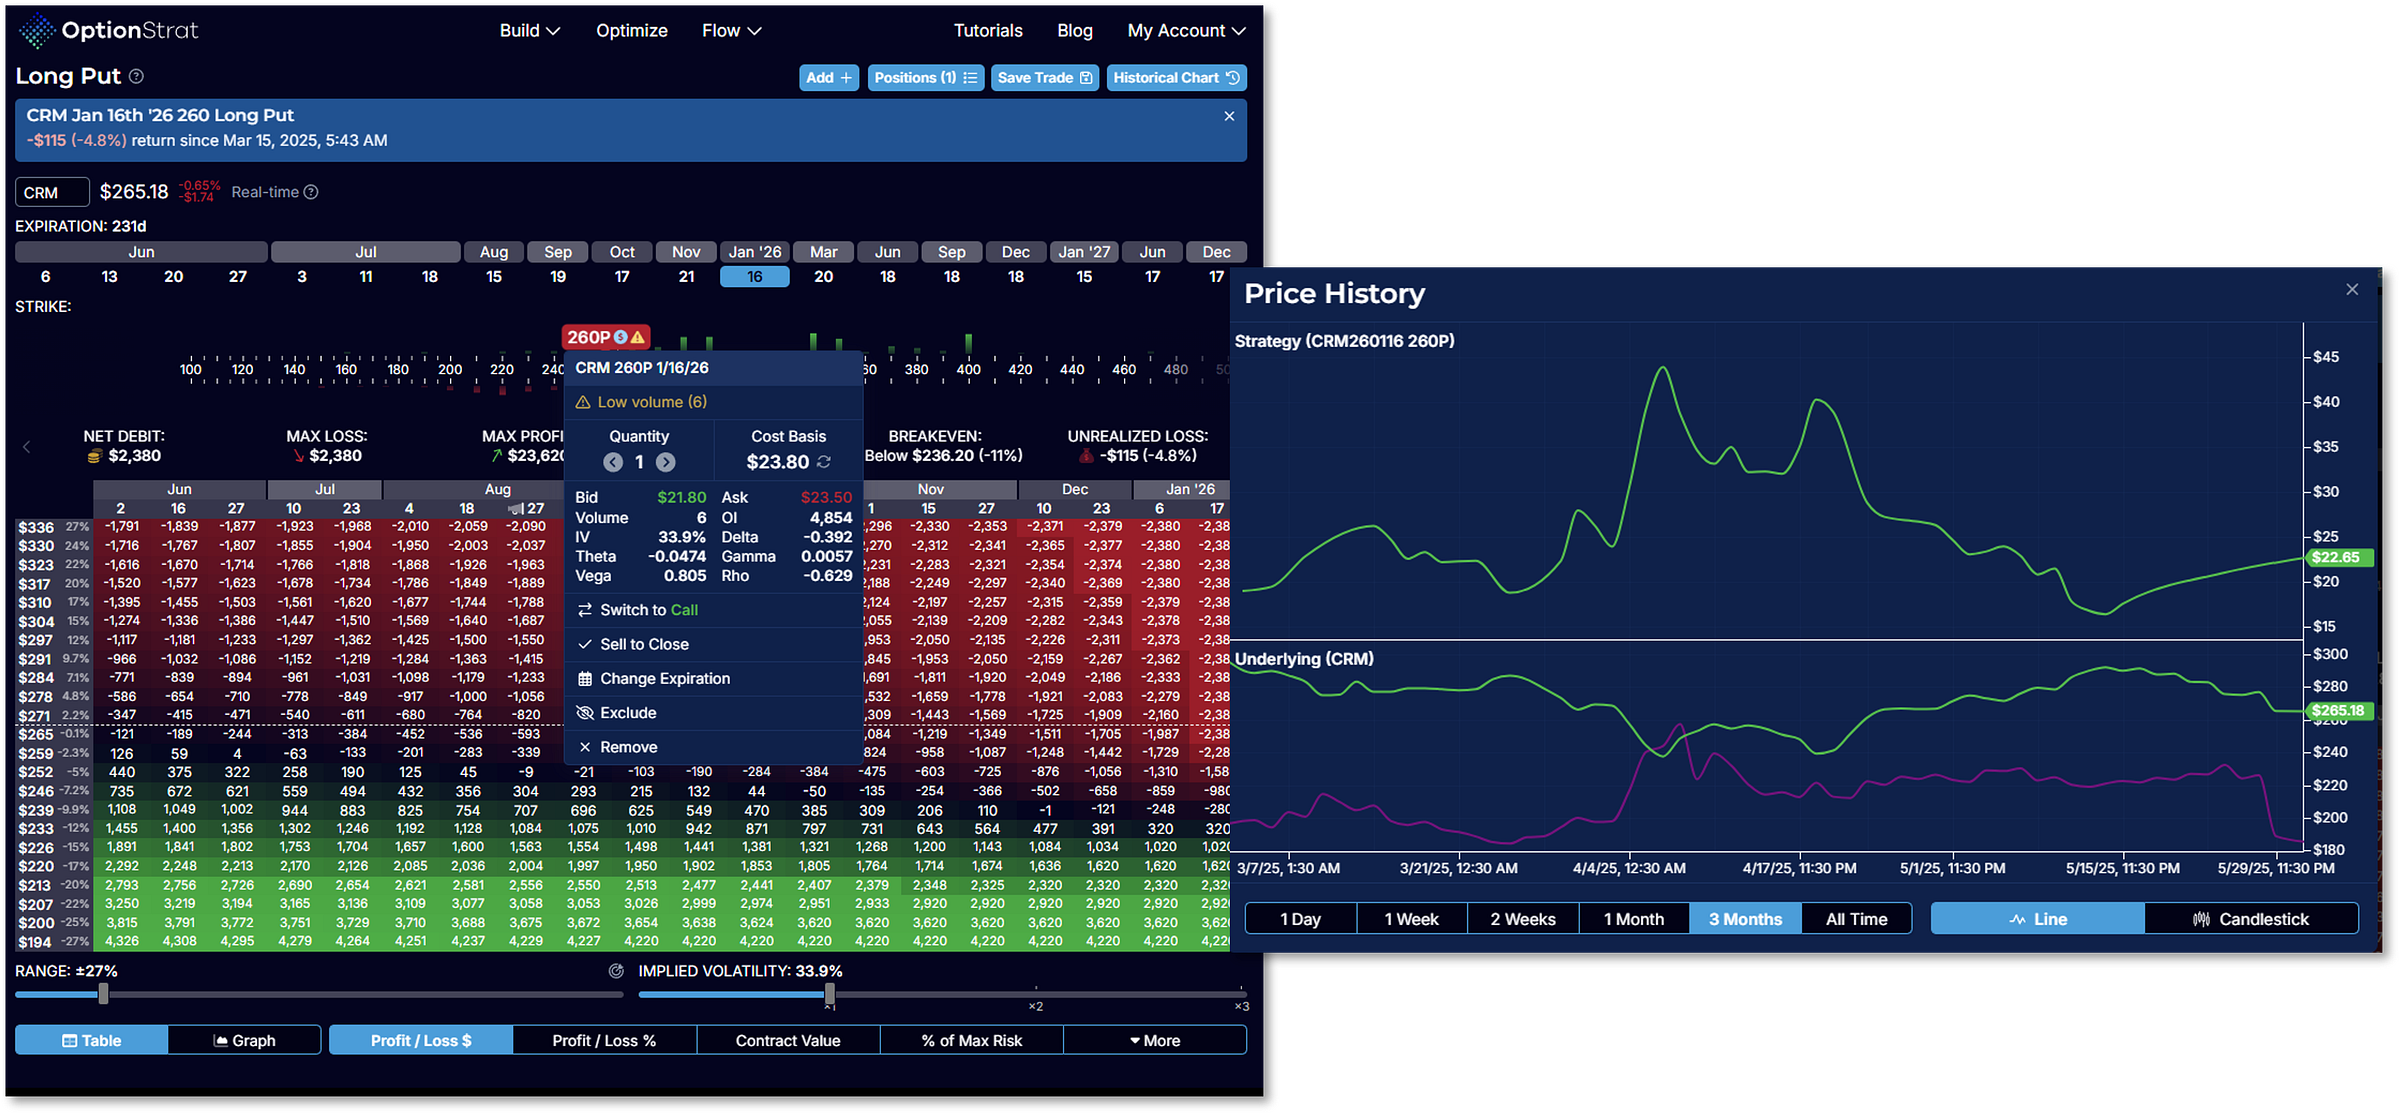Close the CRM trade banner

[x=1229, y=116]
